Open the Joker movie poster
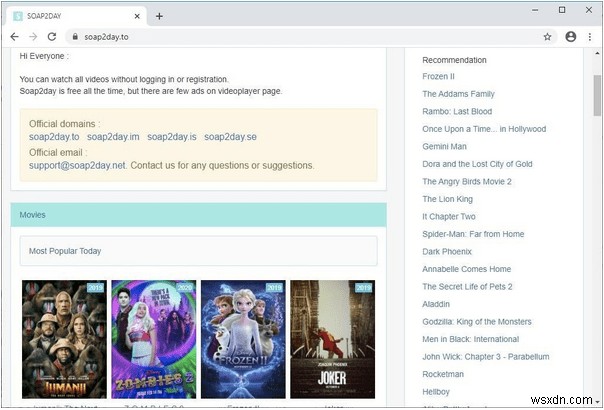The height and width of the screenshot is (410, 604). click(x=332, y=339)
